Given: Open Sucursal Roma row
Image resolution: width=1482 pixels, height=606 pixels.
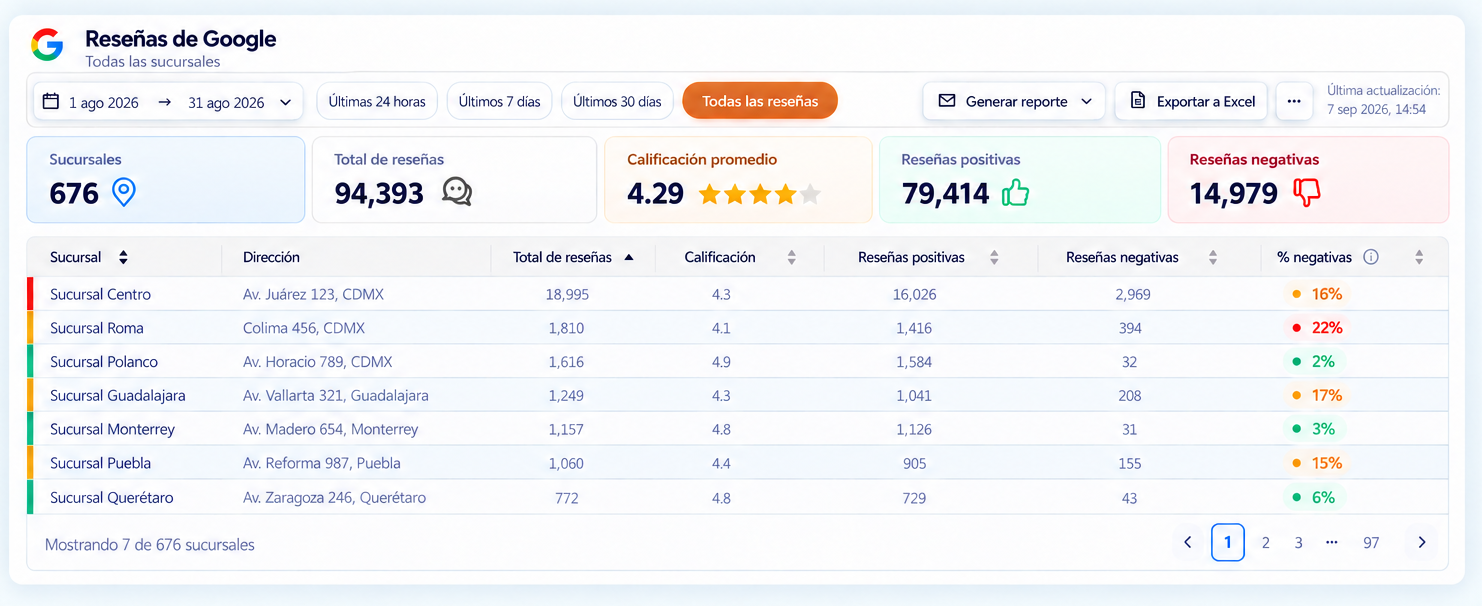Looking at the screenshot, I should point(737,328).
